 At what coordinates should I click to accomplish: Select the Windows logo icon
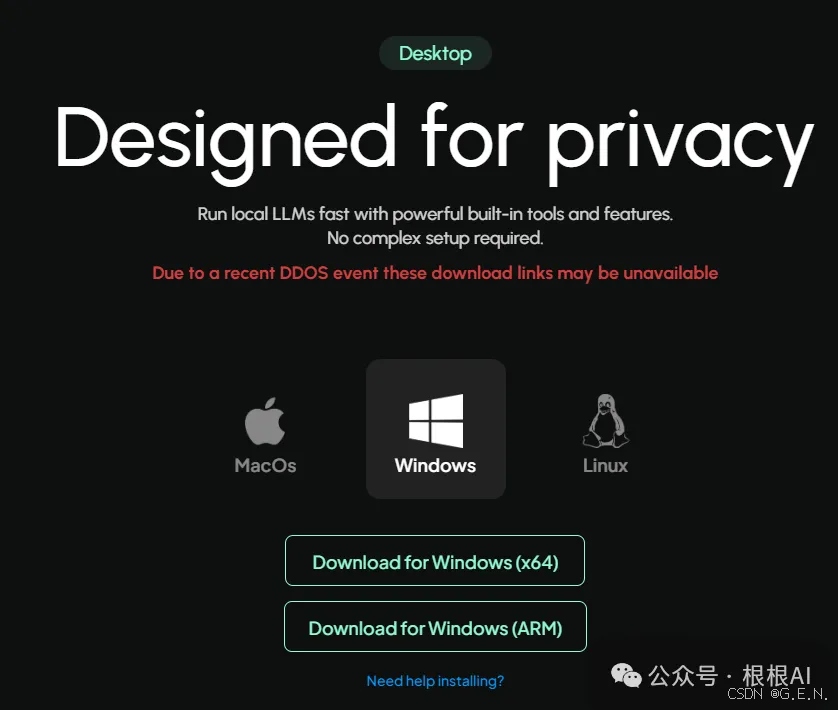pyautogui.click(x=436, y=421)
